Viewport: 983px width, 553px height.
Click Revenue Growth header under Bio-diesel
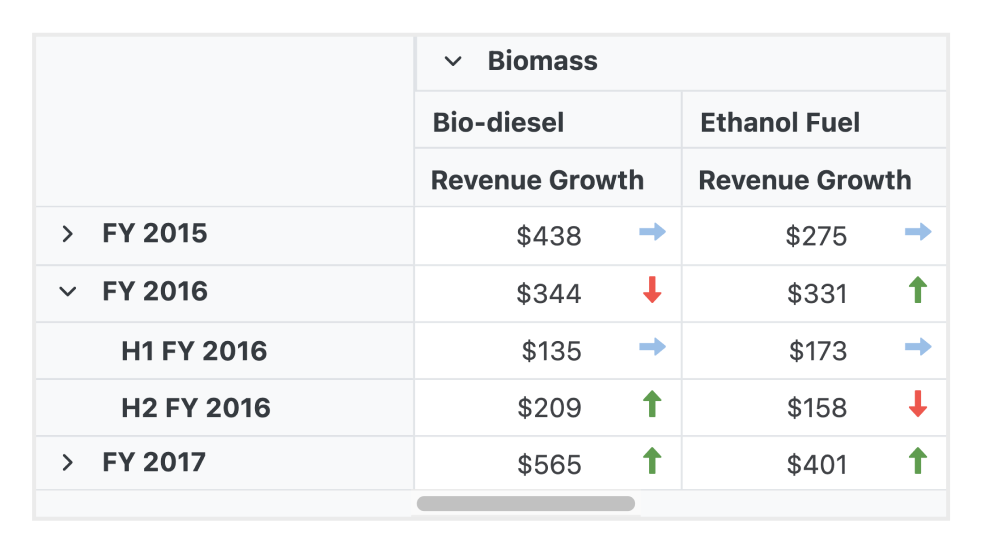(537, 181)
